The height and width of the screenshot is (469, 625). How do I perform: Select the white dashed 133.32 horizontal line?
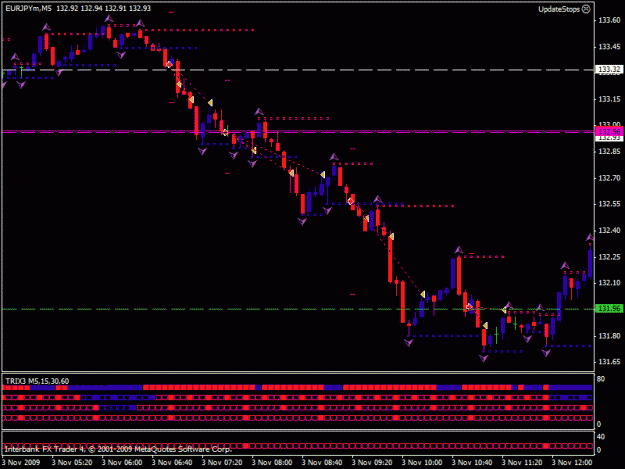pos(298,70)
